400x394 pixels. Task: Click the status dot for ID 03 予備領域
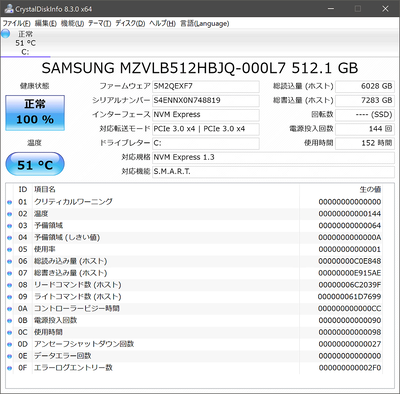(x=10, y=226)
